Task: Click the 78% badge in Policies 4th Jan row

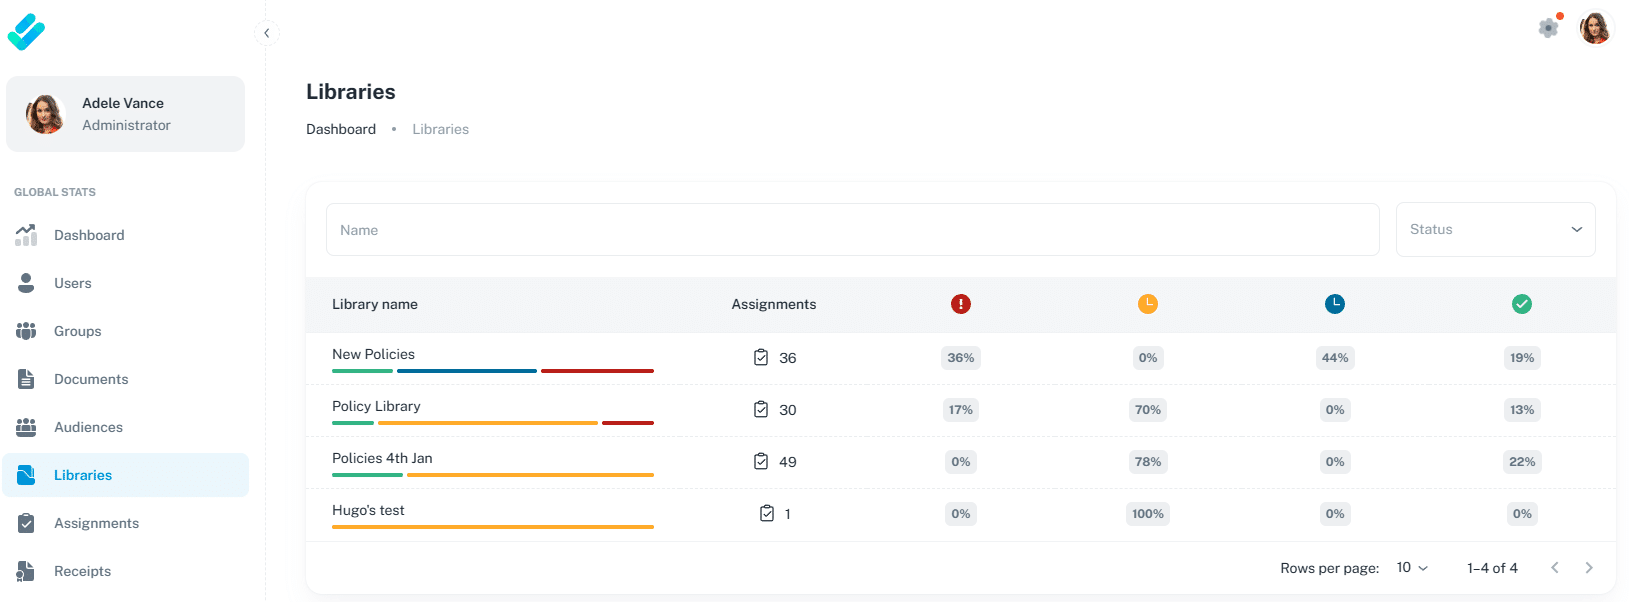Action: coord(1148,462)
